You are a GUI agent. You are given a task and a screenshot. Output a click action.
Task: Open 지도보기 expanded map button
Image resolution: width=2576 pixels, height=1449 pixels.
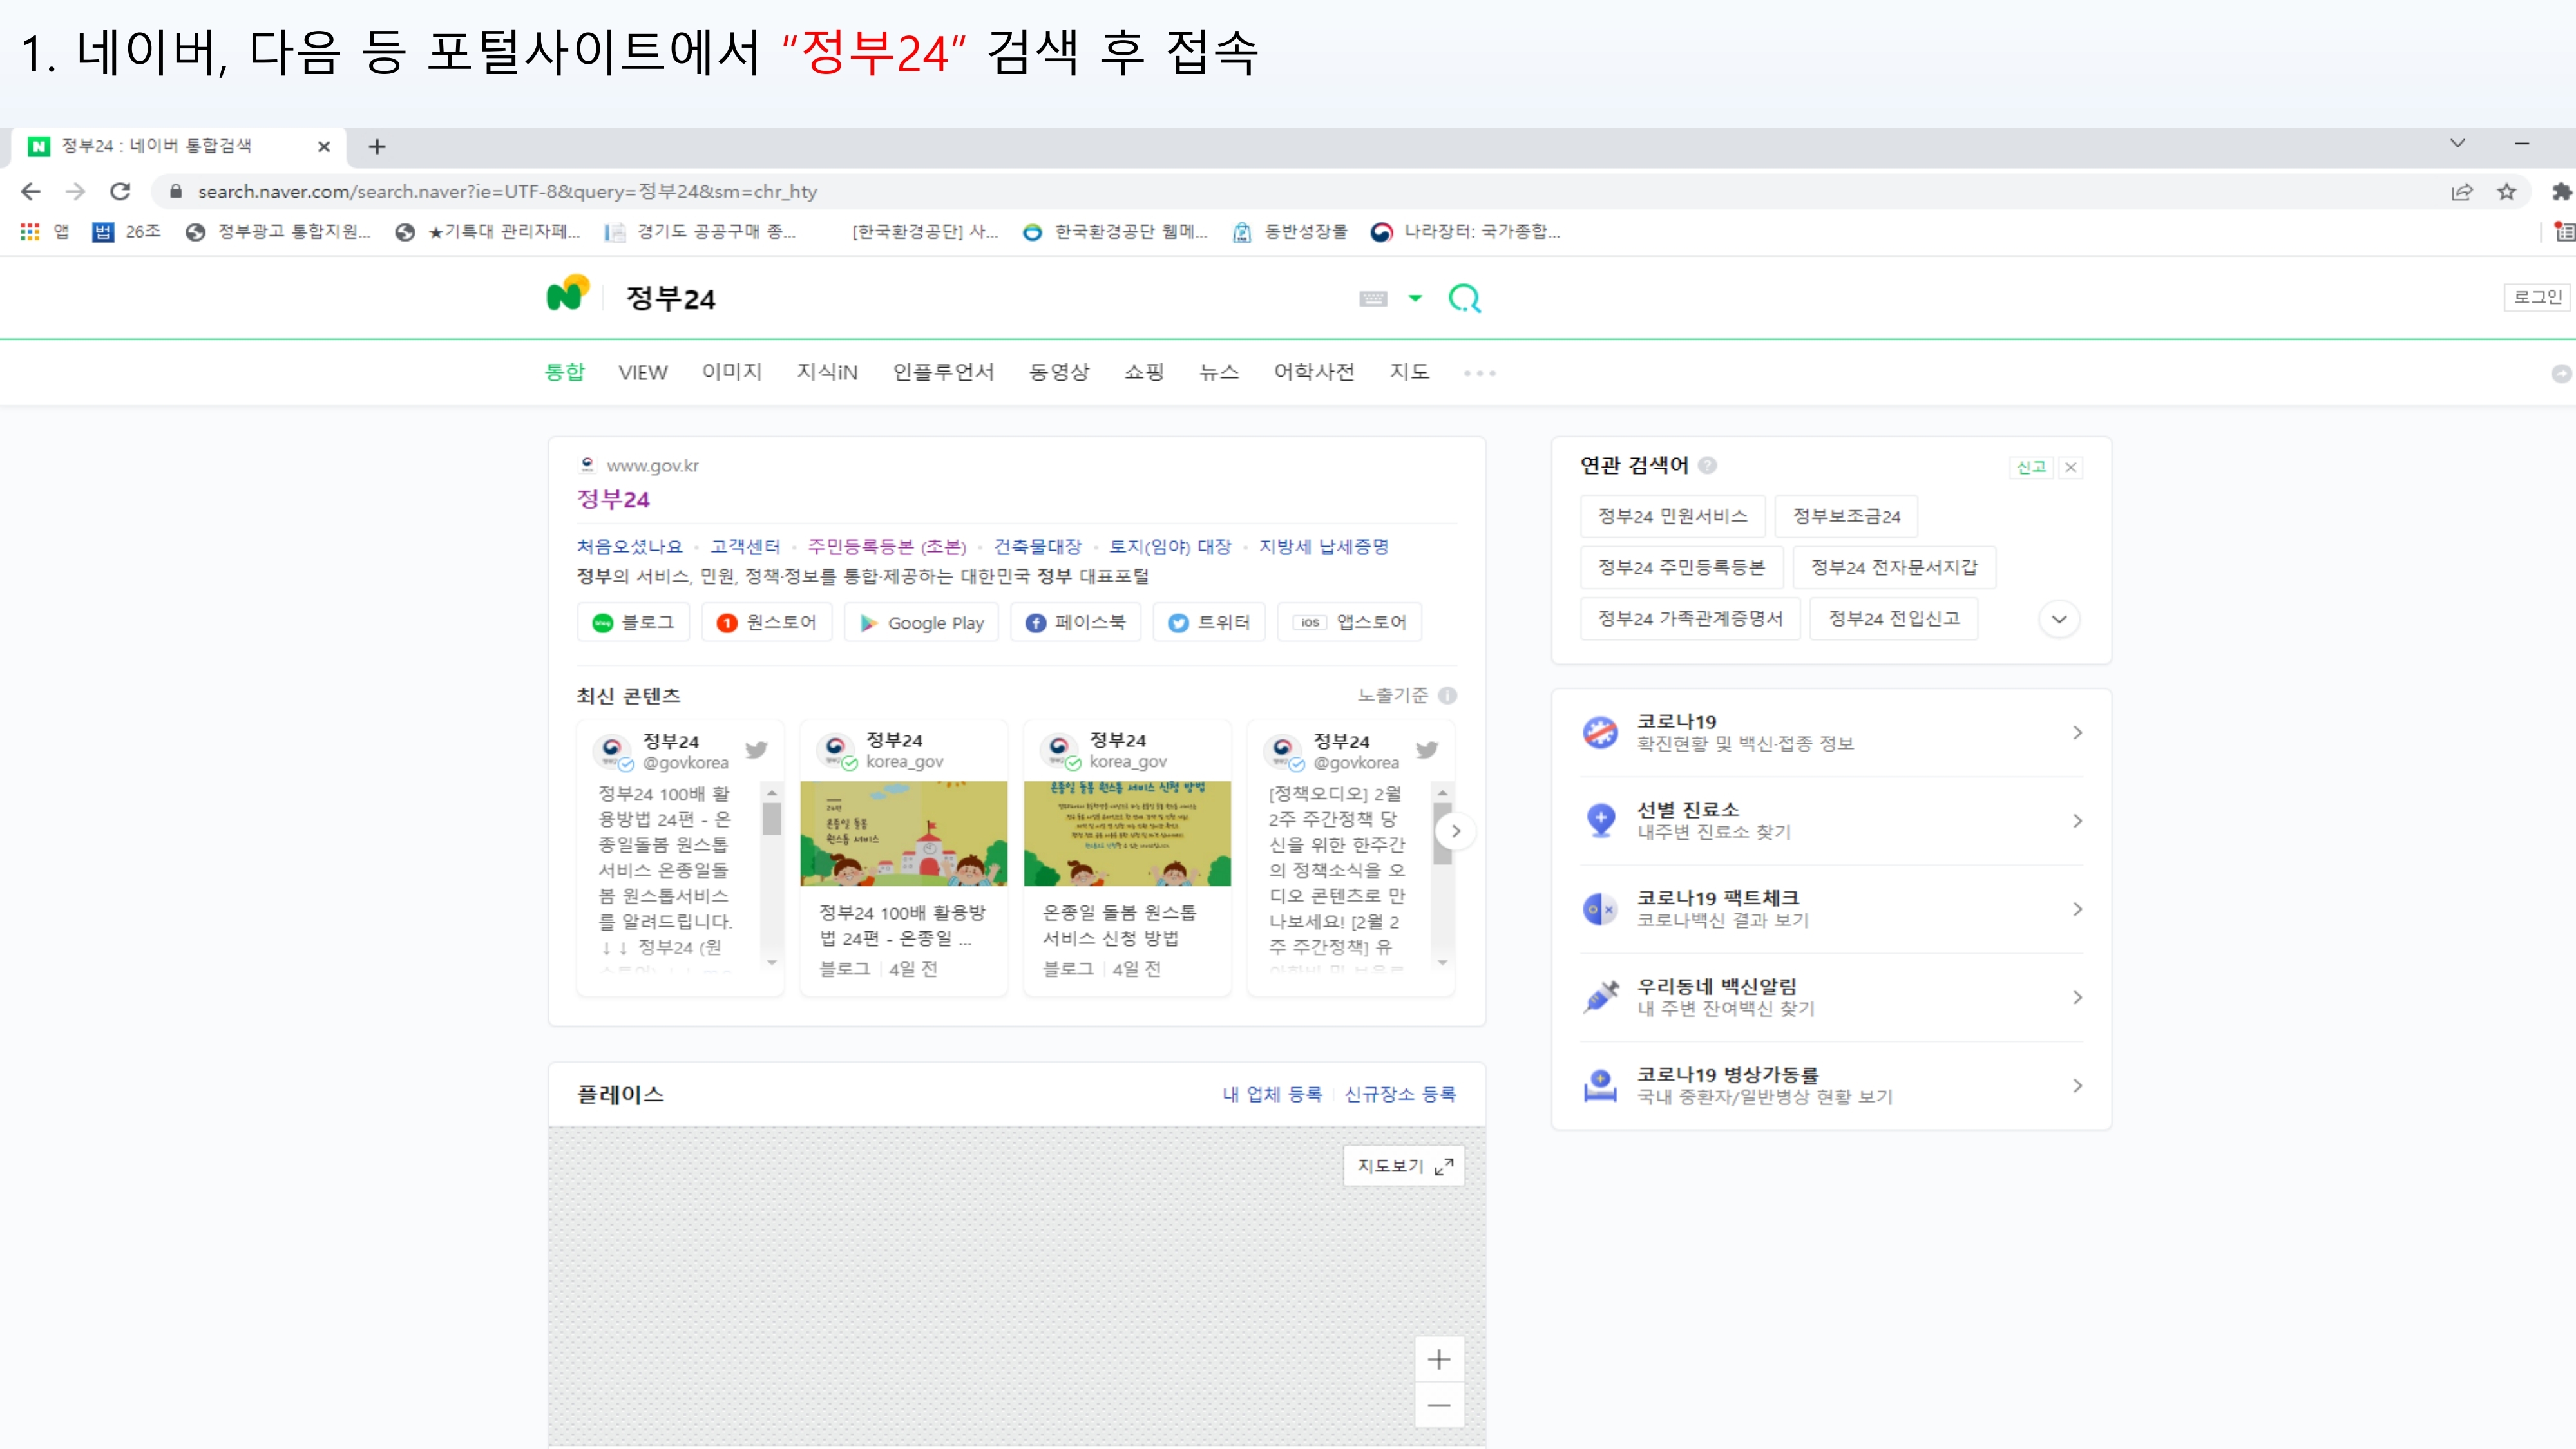(x=1404, y=1166)
